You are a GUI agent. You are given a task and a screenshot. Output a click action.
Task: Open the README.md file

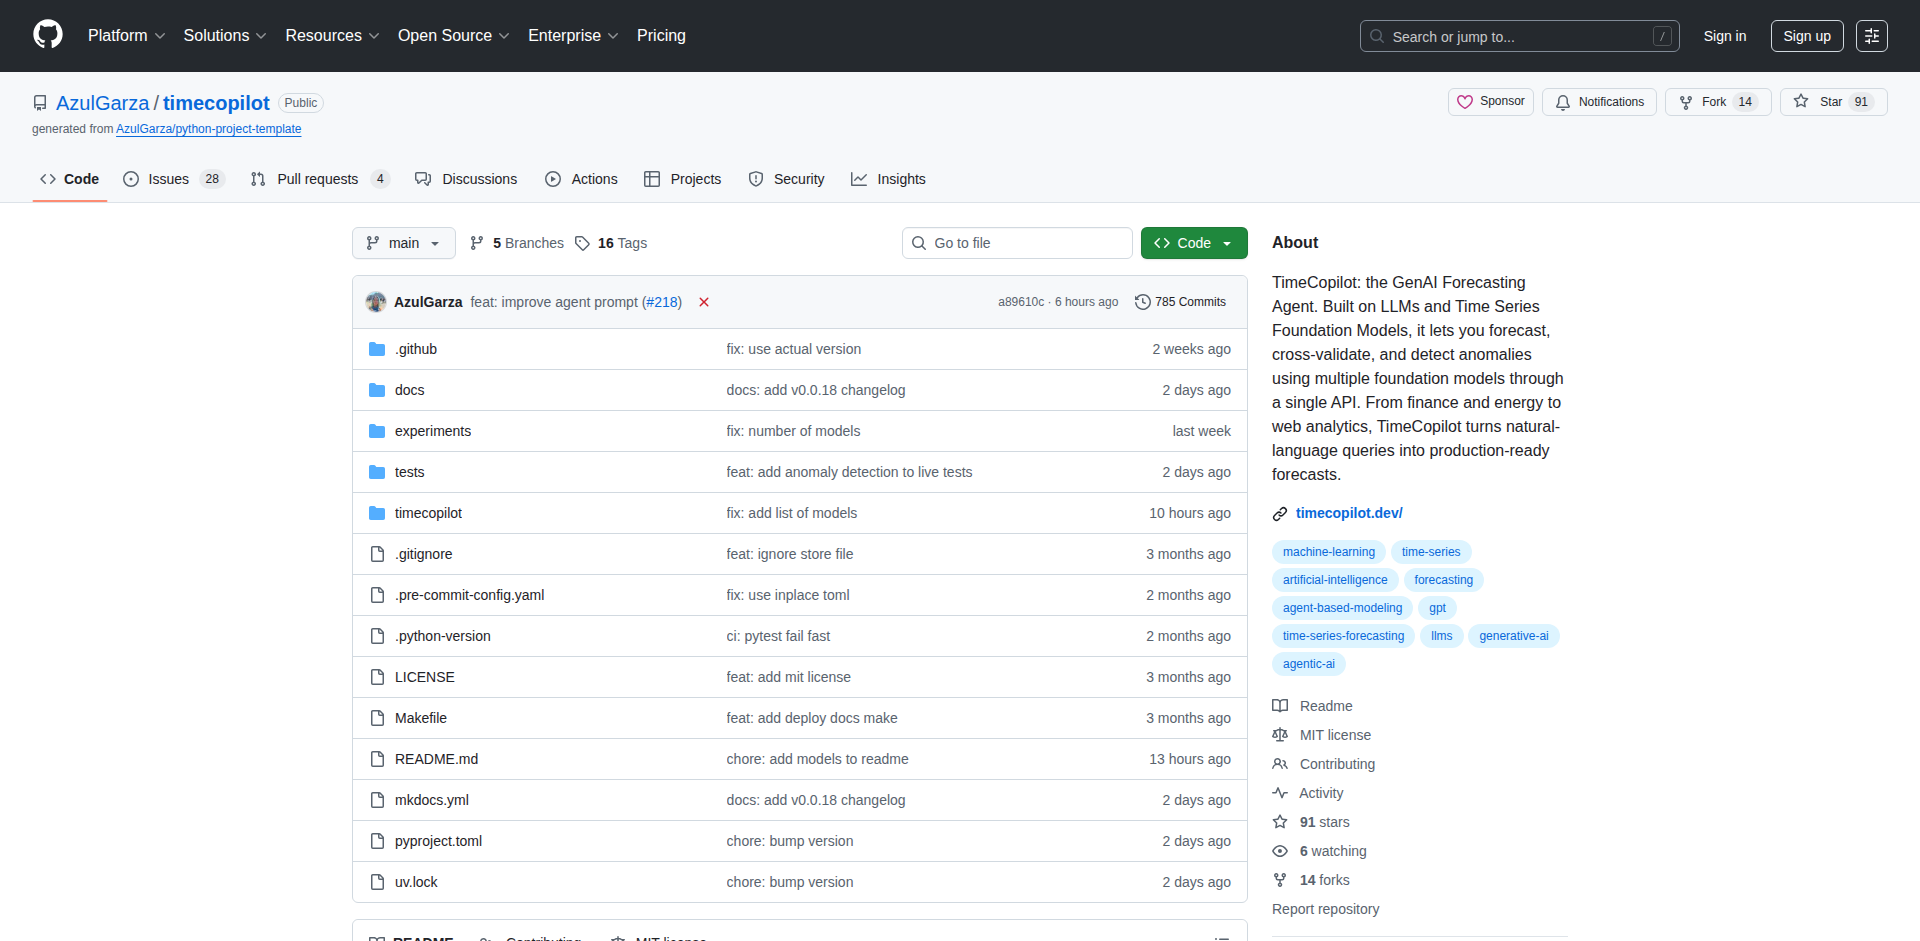(436, 759)
